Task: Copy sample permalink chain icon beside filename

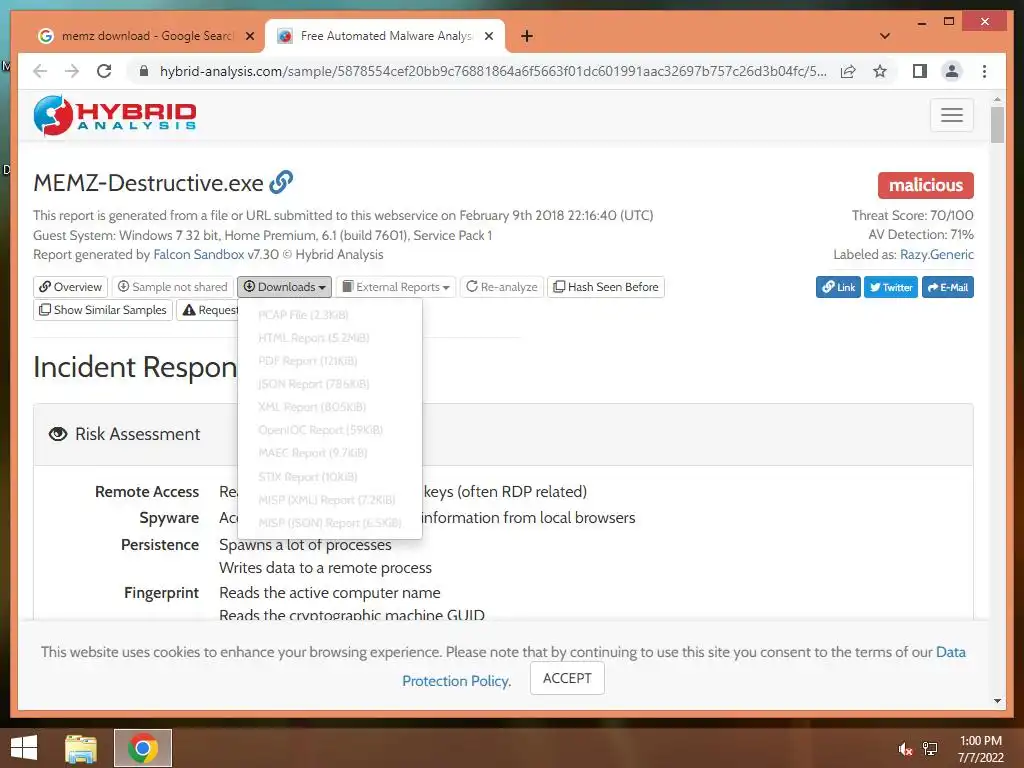Action: pos(281,182)
